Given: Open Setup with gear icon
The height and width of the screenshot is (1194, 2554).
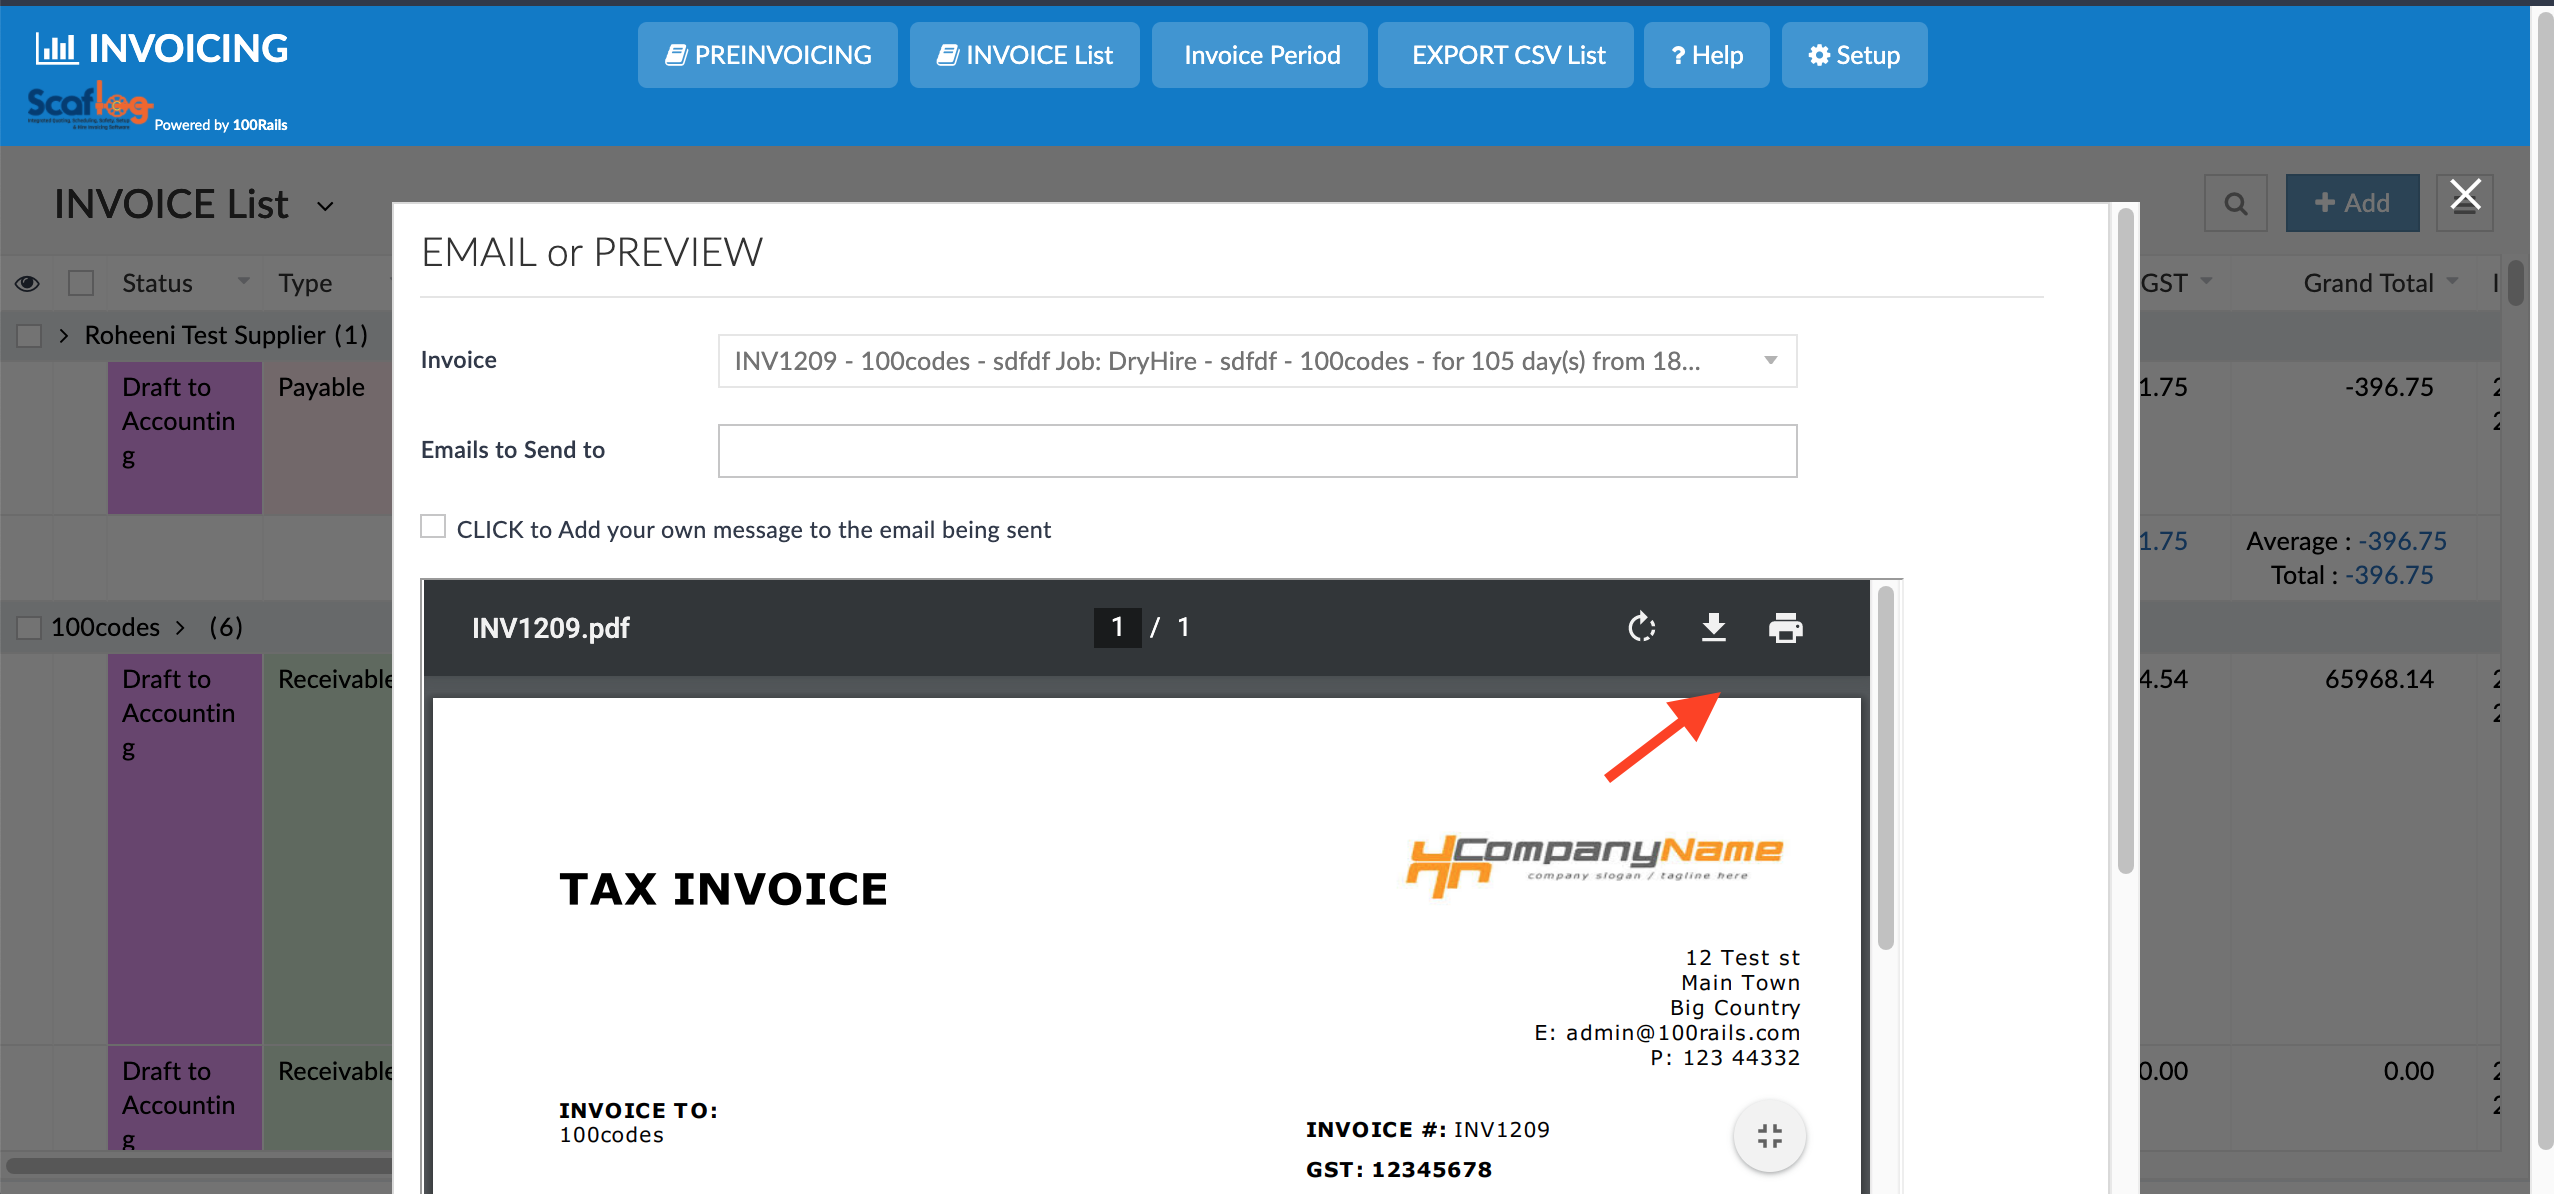Looking at the screenshot, I should pos(1854,55).
